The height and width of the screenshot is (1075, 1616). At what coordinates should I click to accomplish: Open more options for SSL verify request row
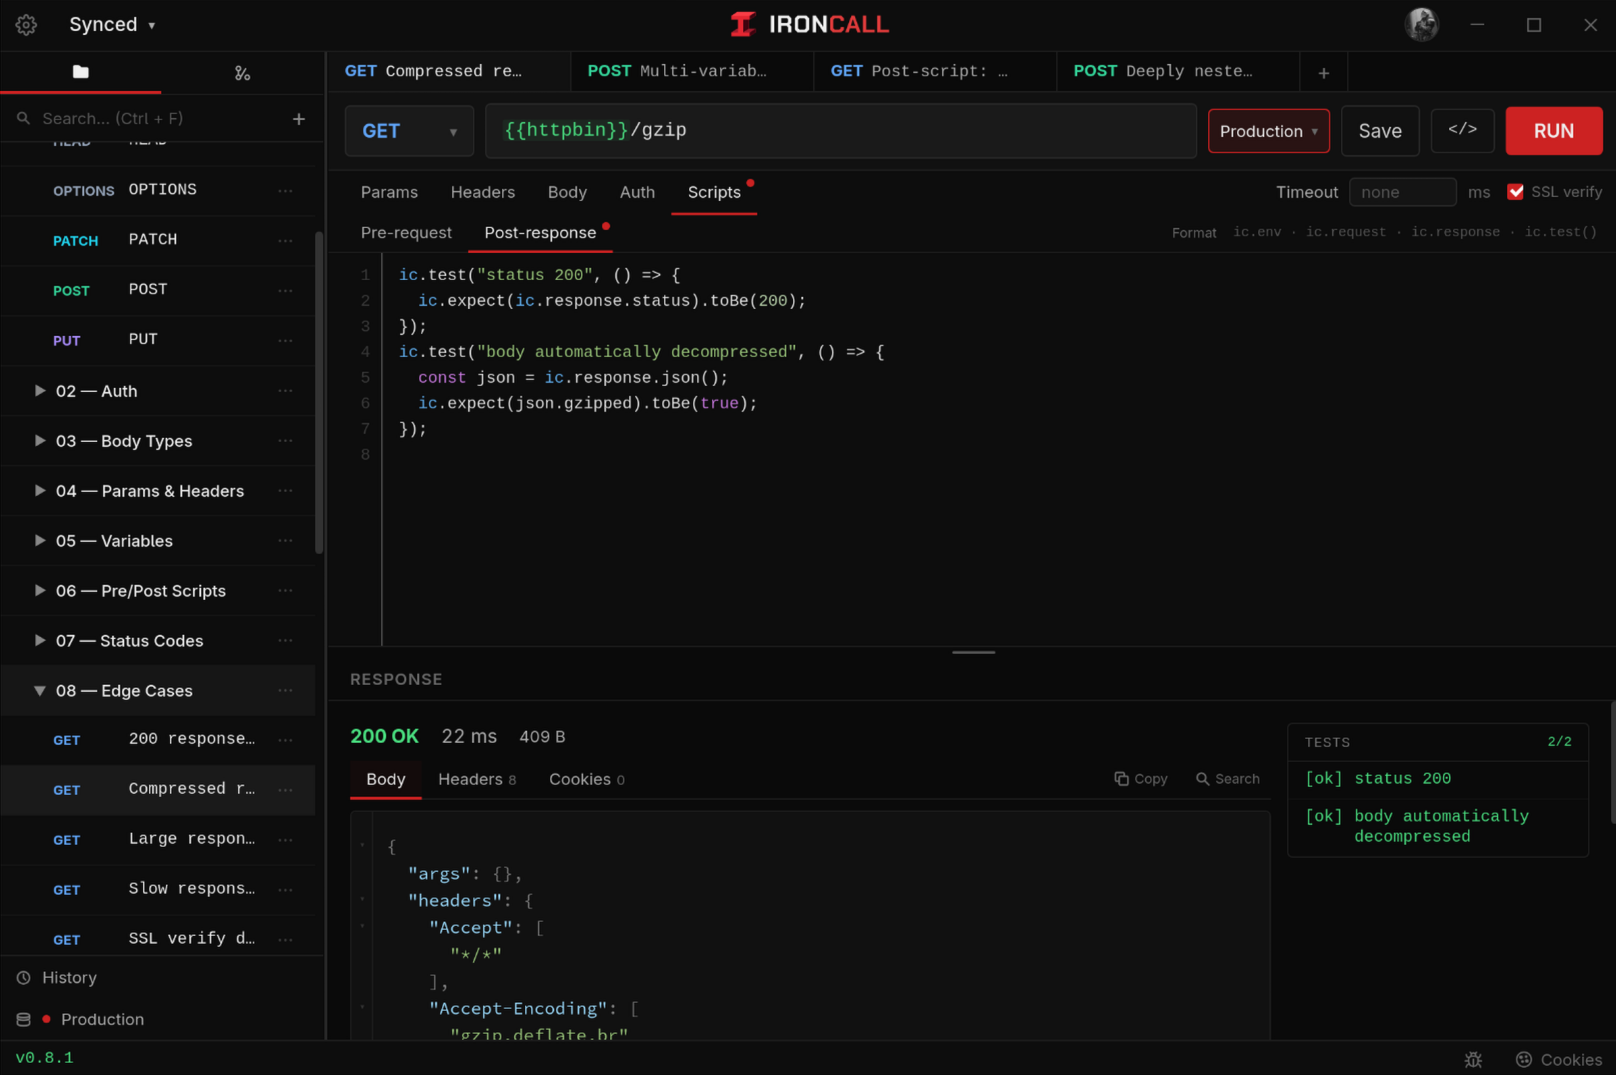coord(285,940)
